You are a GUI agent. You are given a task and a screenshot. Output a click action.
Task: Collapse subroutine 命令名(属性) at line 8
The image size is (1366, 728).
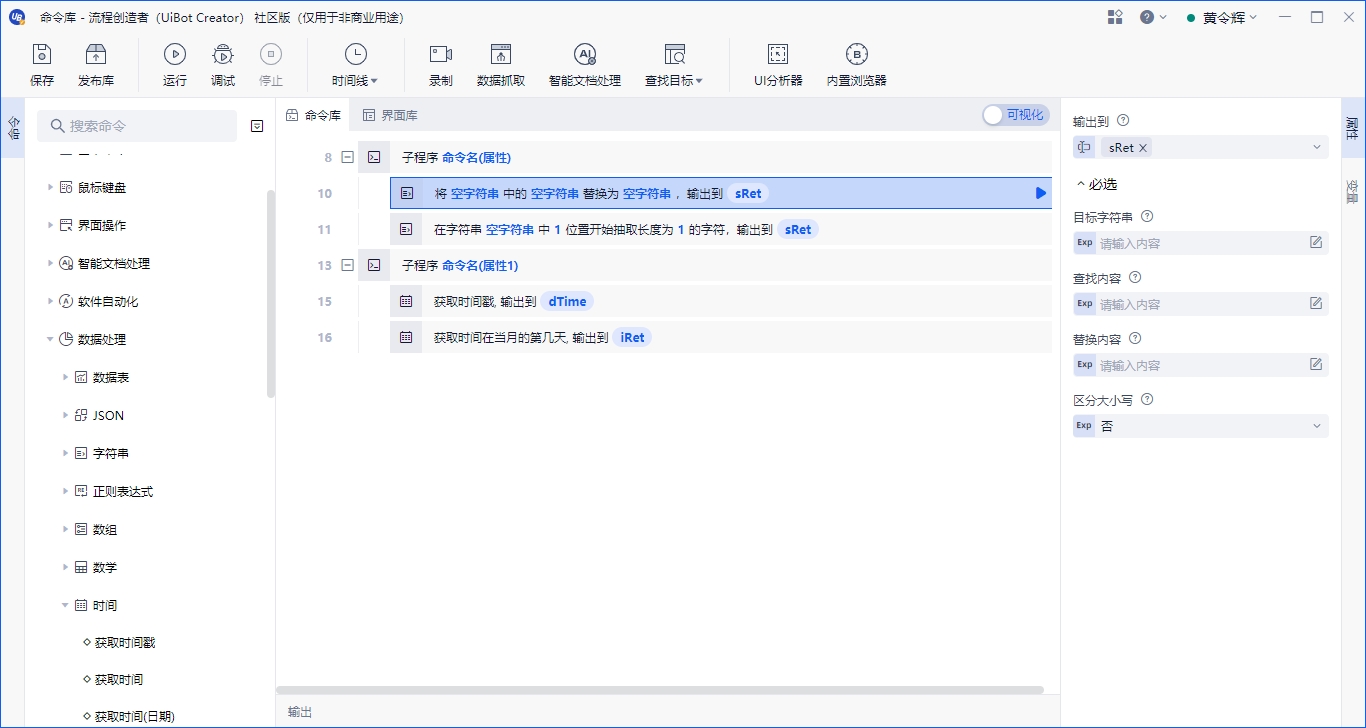[x=347, y=157]
